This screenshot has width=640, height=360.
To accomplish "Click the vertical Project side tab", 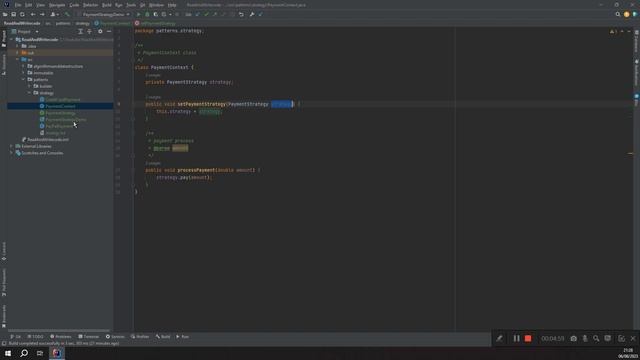I will click(4, 39).
